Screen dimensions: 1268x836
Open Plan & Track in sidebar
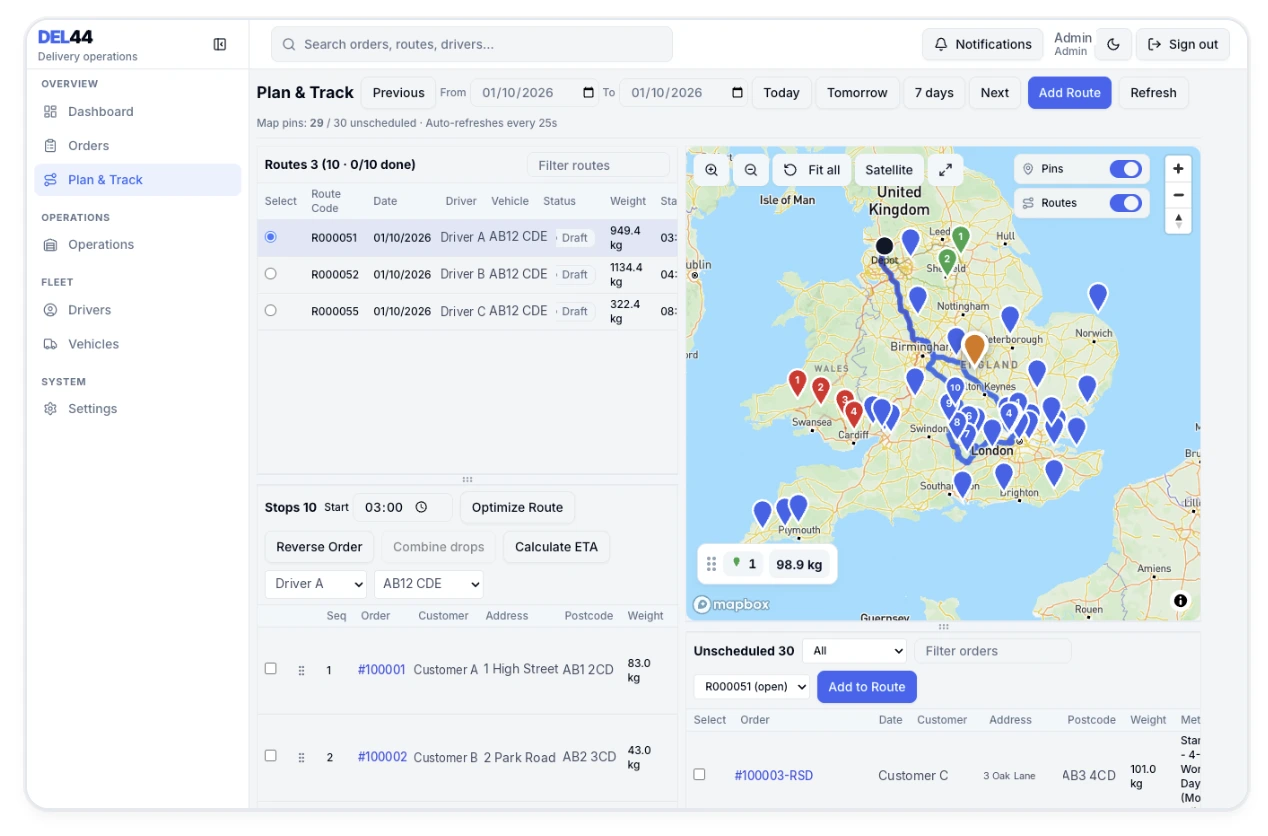coord(137,180)
